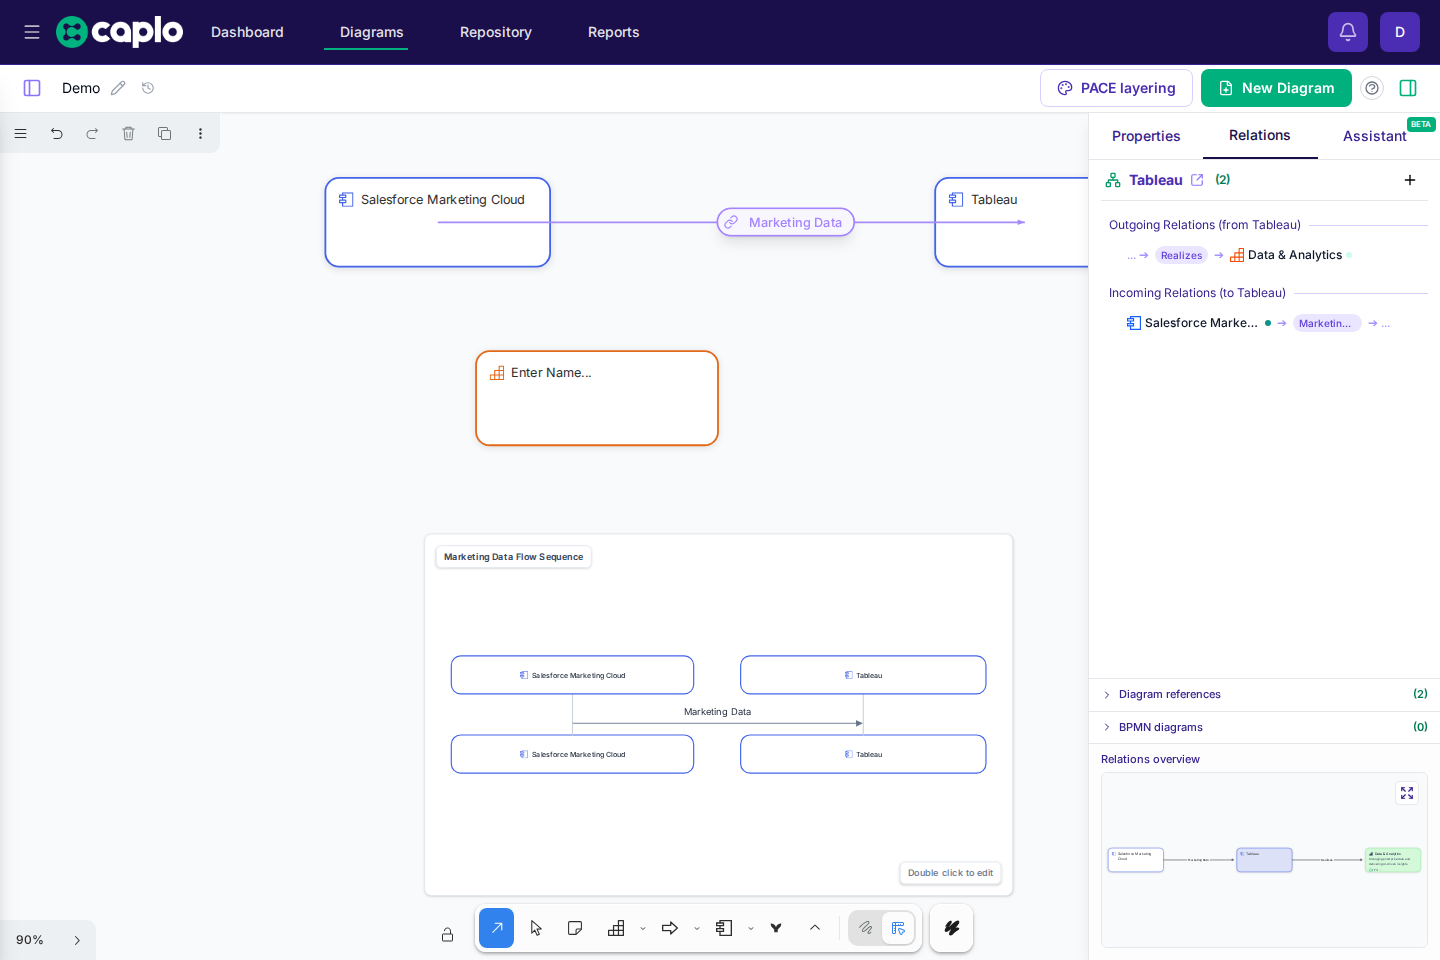Open the Repository menu
The width and height of the screenshot is (1440, 960).
tap(496, 32)
